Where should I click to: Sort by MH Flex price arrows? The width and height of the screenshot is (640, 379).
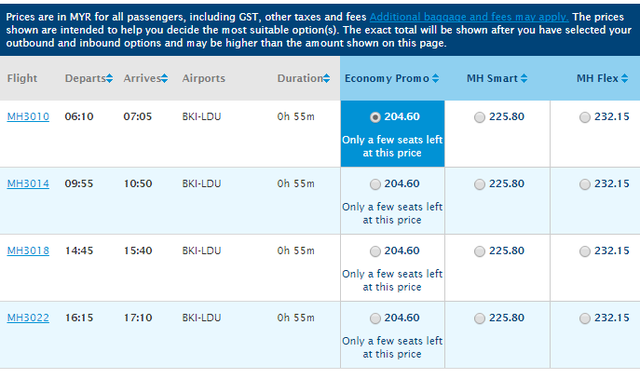(x=624, y=78)
